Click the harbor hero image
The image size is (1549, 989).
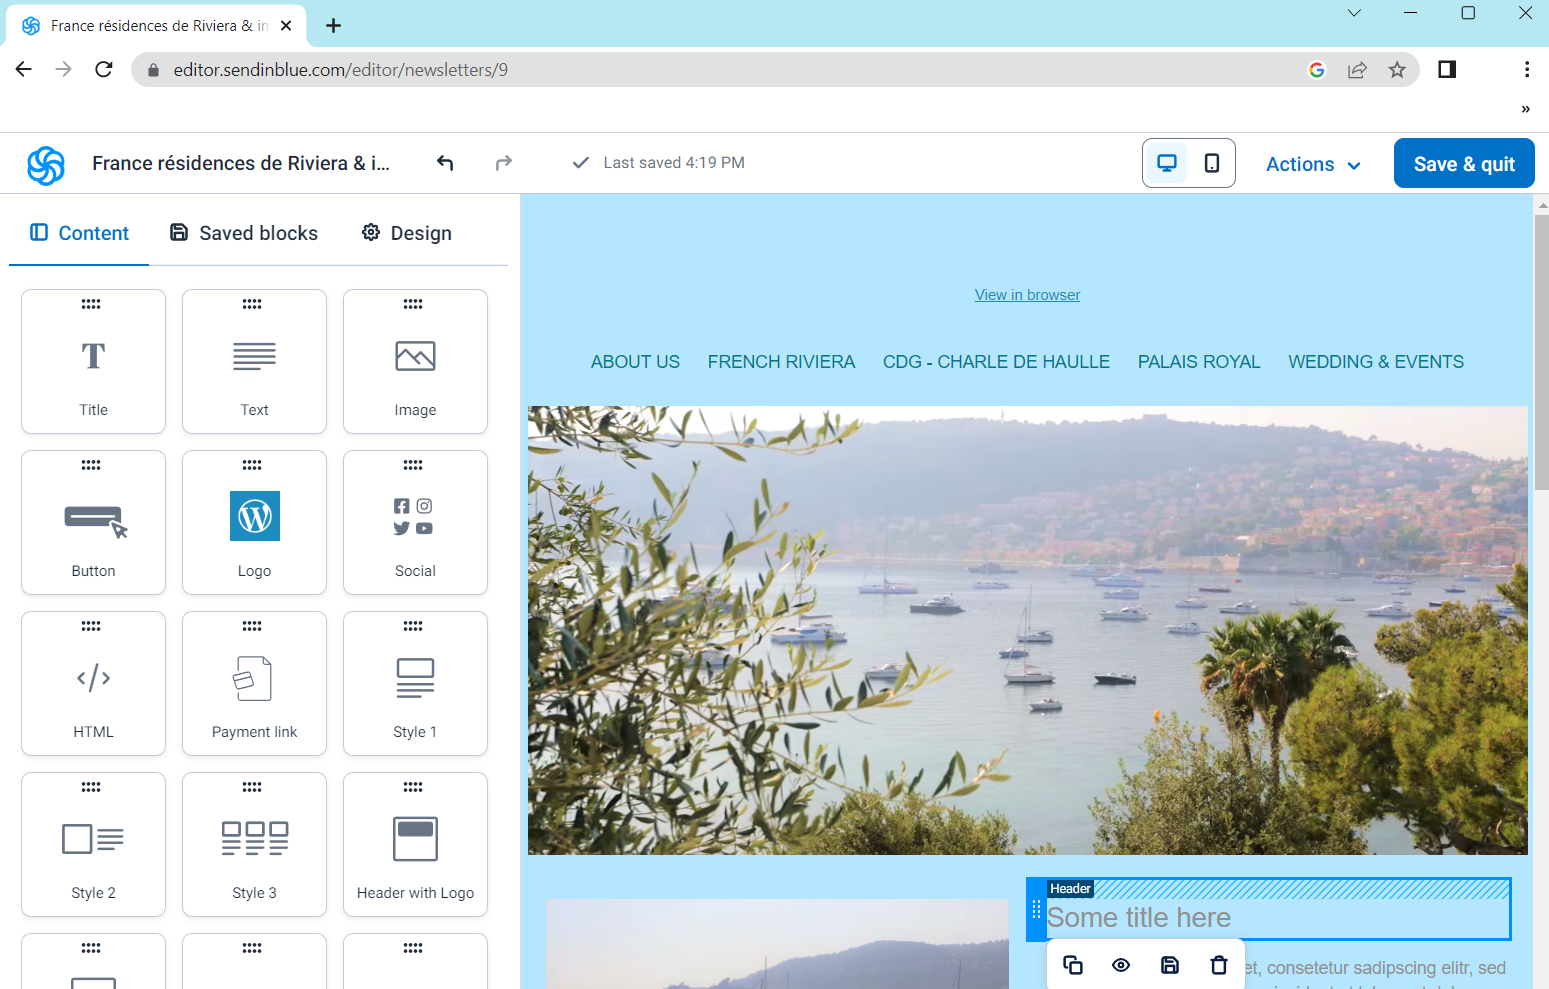pos(1027,630)
